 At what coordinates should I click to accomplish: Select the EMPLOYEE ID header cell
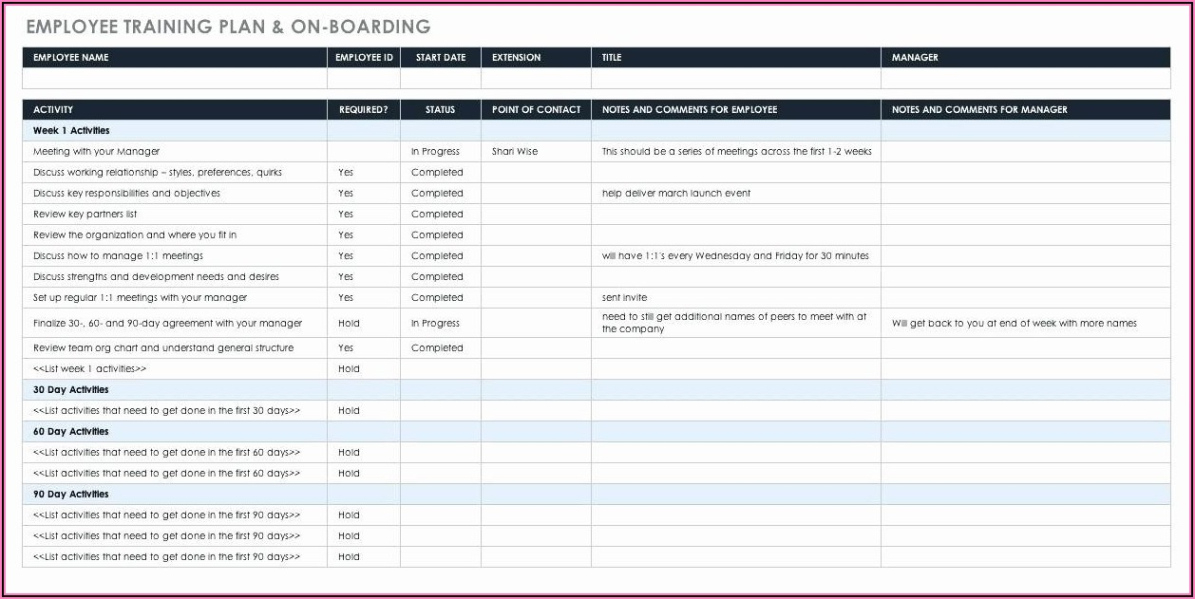pyautogui.click(x=364, y=57)
